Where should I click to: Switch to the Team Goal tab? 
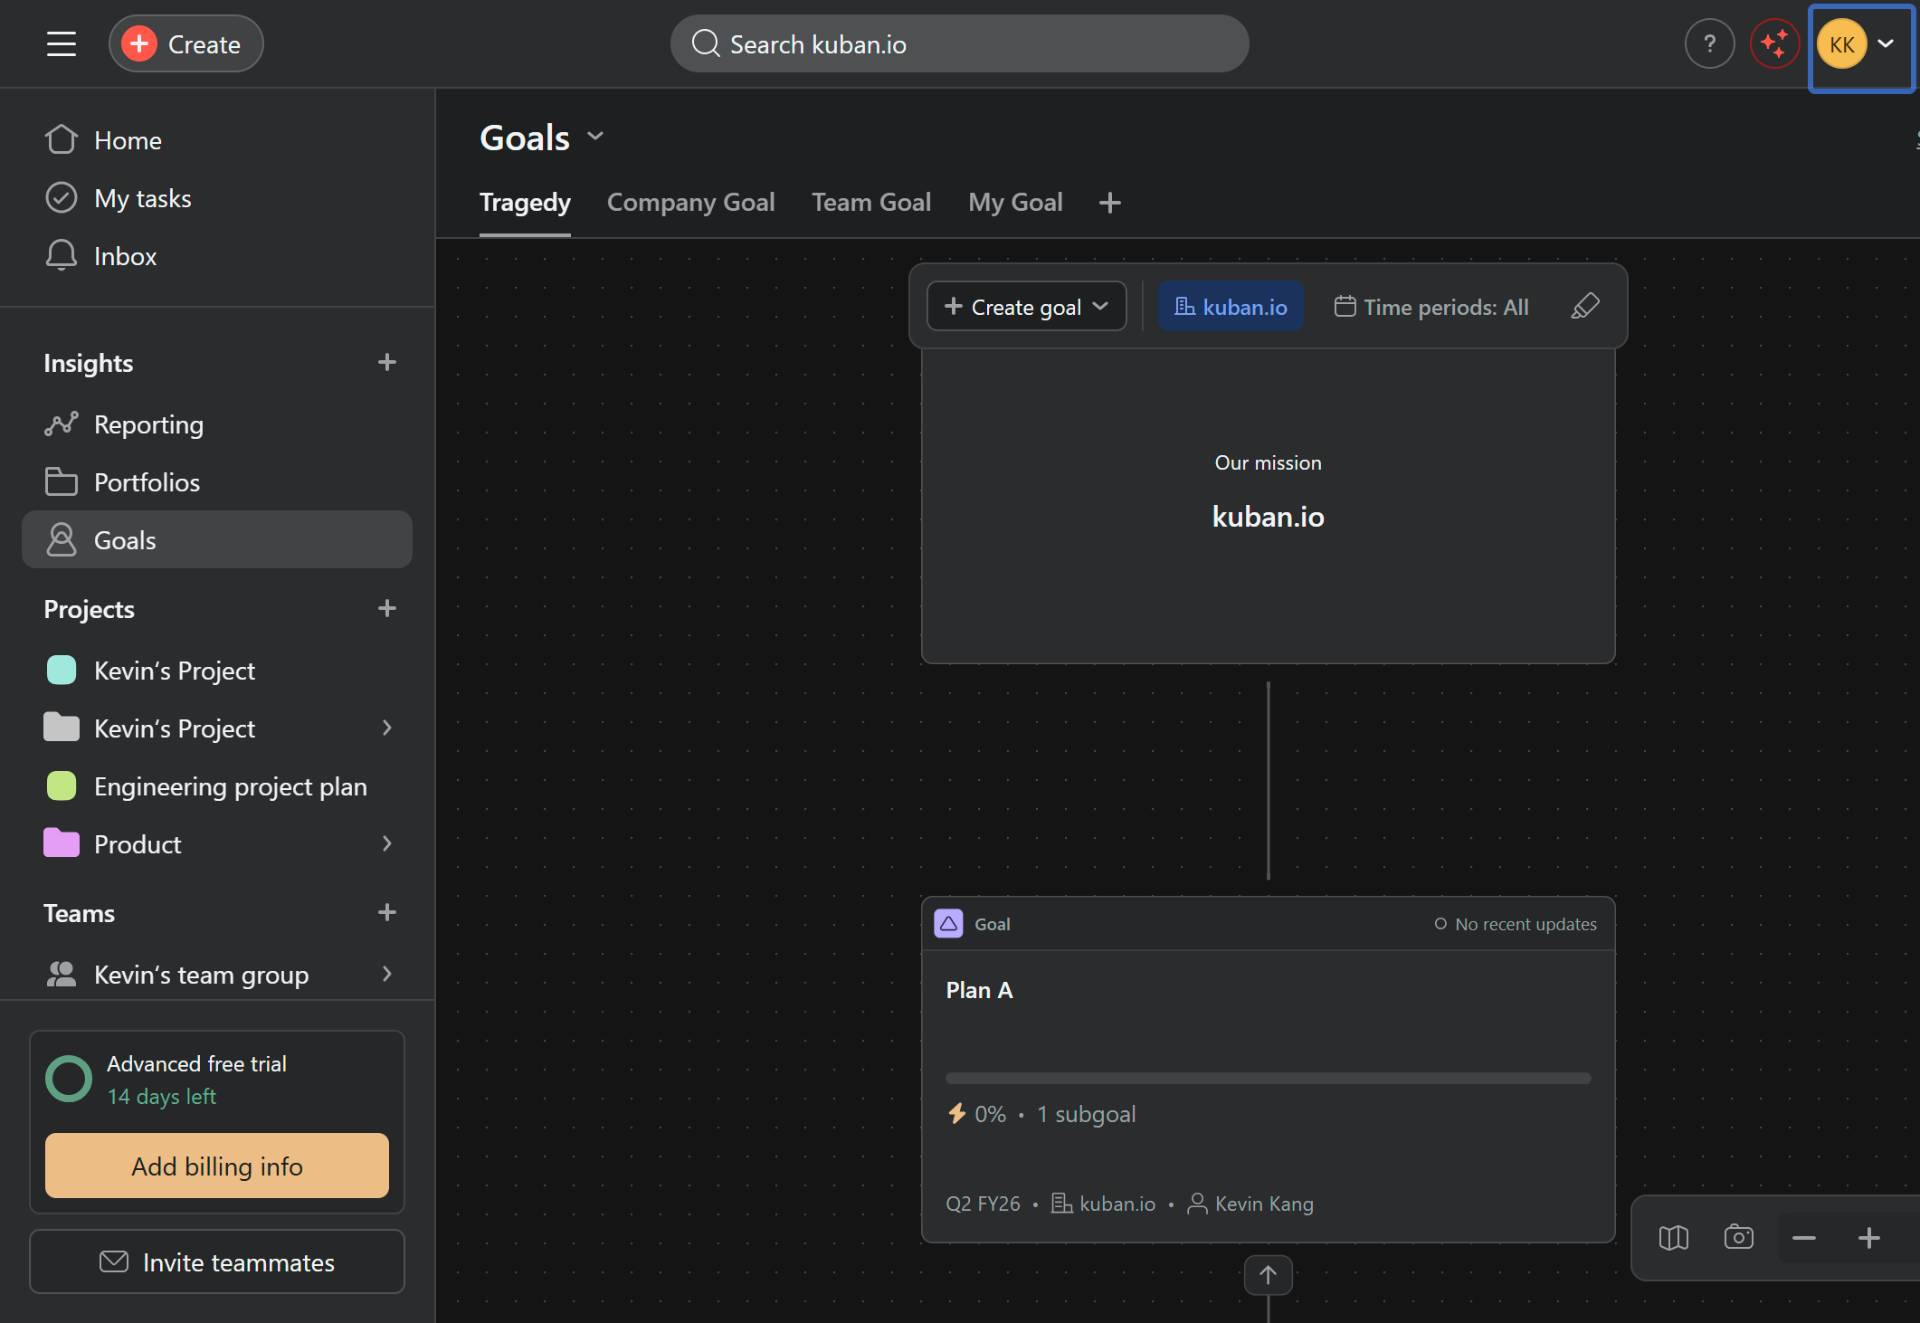coord(871,202)
